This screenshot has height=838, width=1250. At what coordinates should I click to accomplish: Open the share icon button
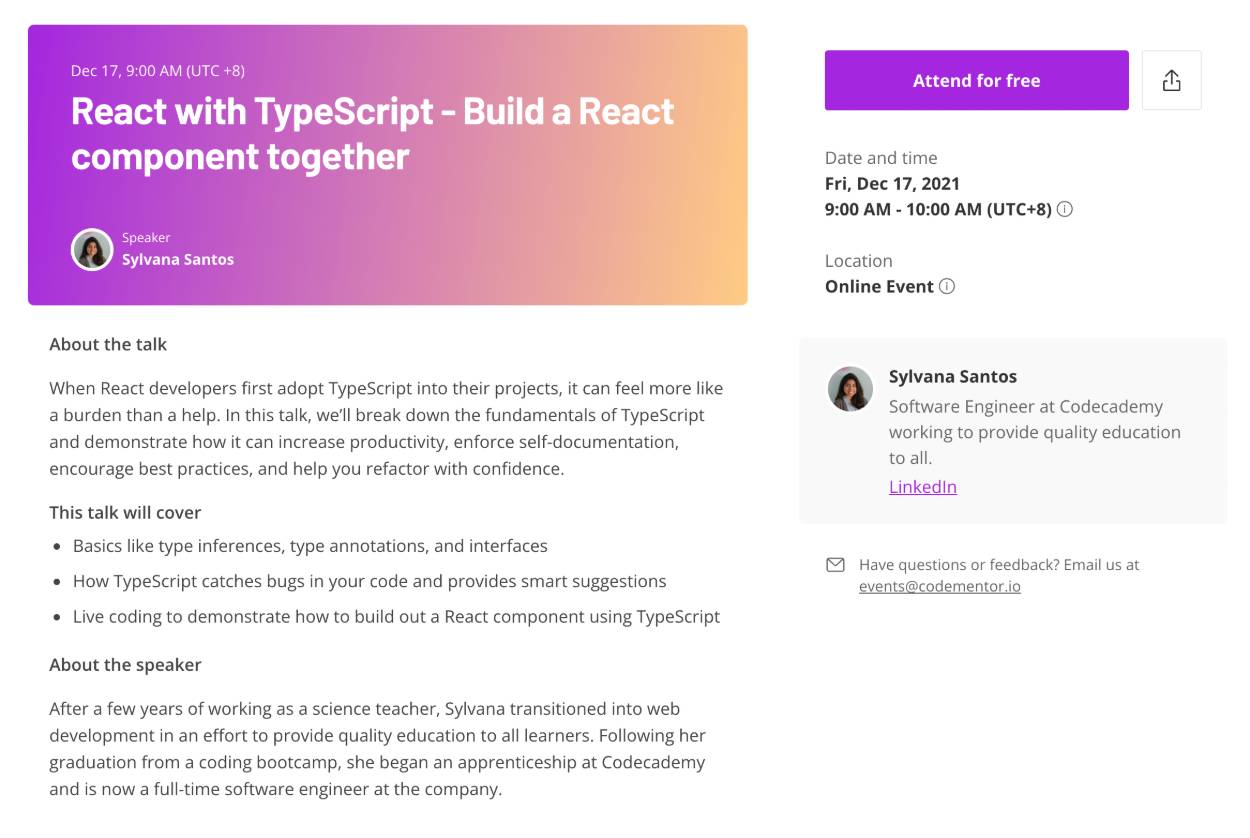pos(1172,80)
